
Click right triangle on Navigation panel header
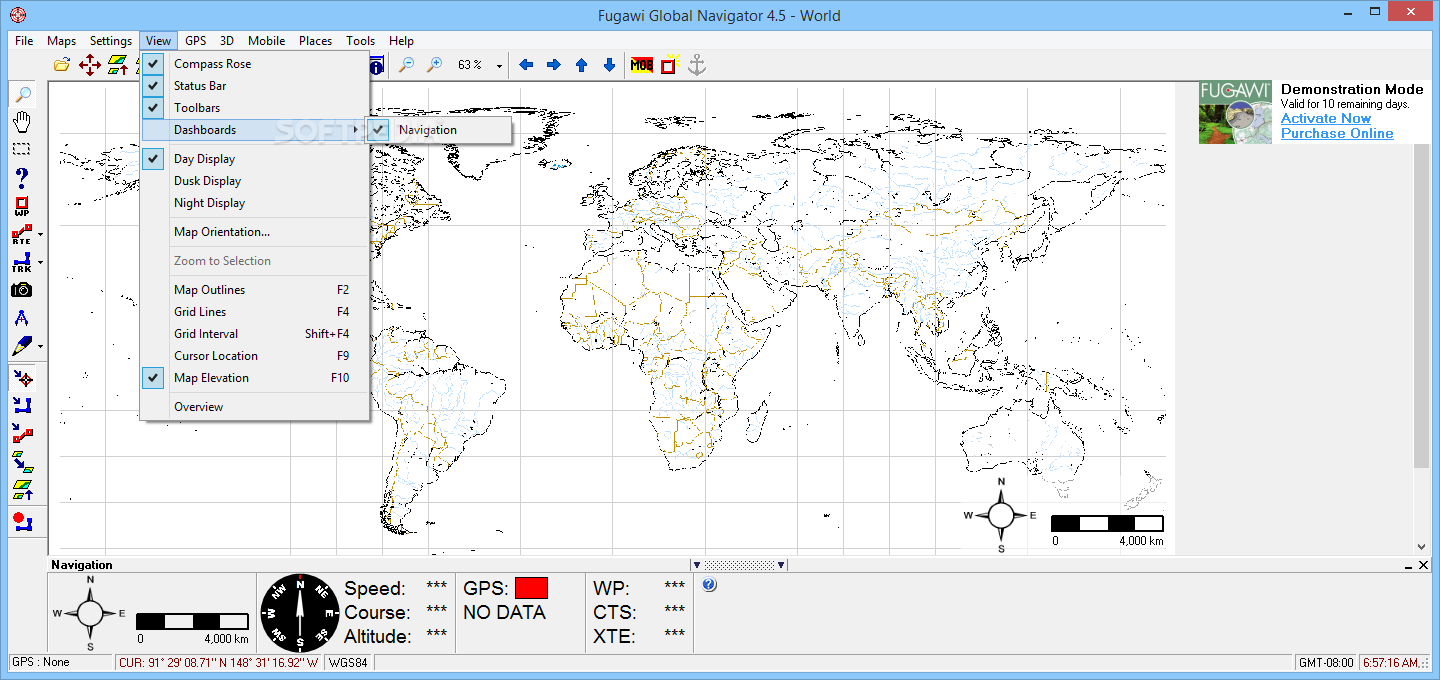point(781,565)
